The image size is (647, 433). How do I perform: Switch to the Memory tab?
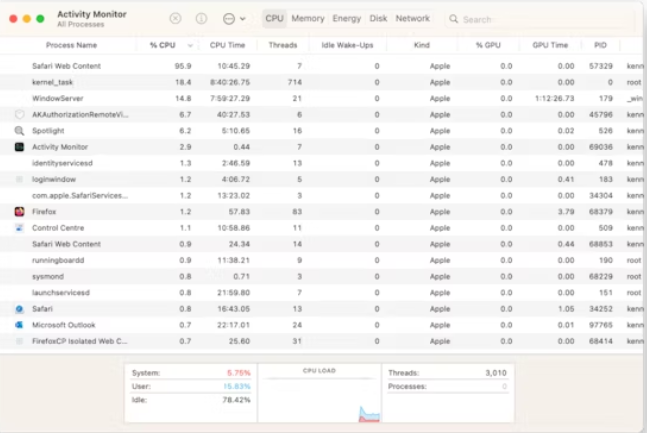[308, 18]
